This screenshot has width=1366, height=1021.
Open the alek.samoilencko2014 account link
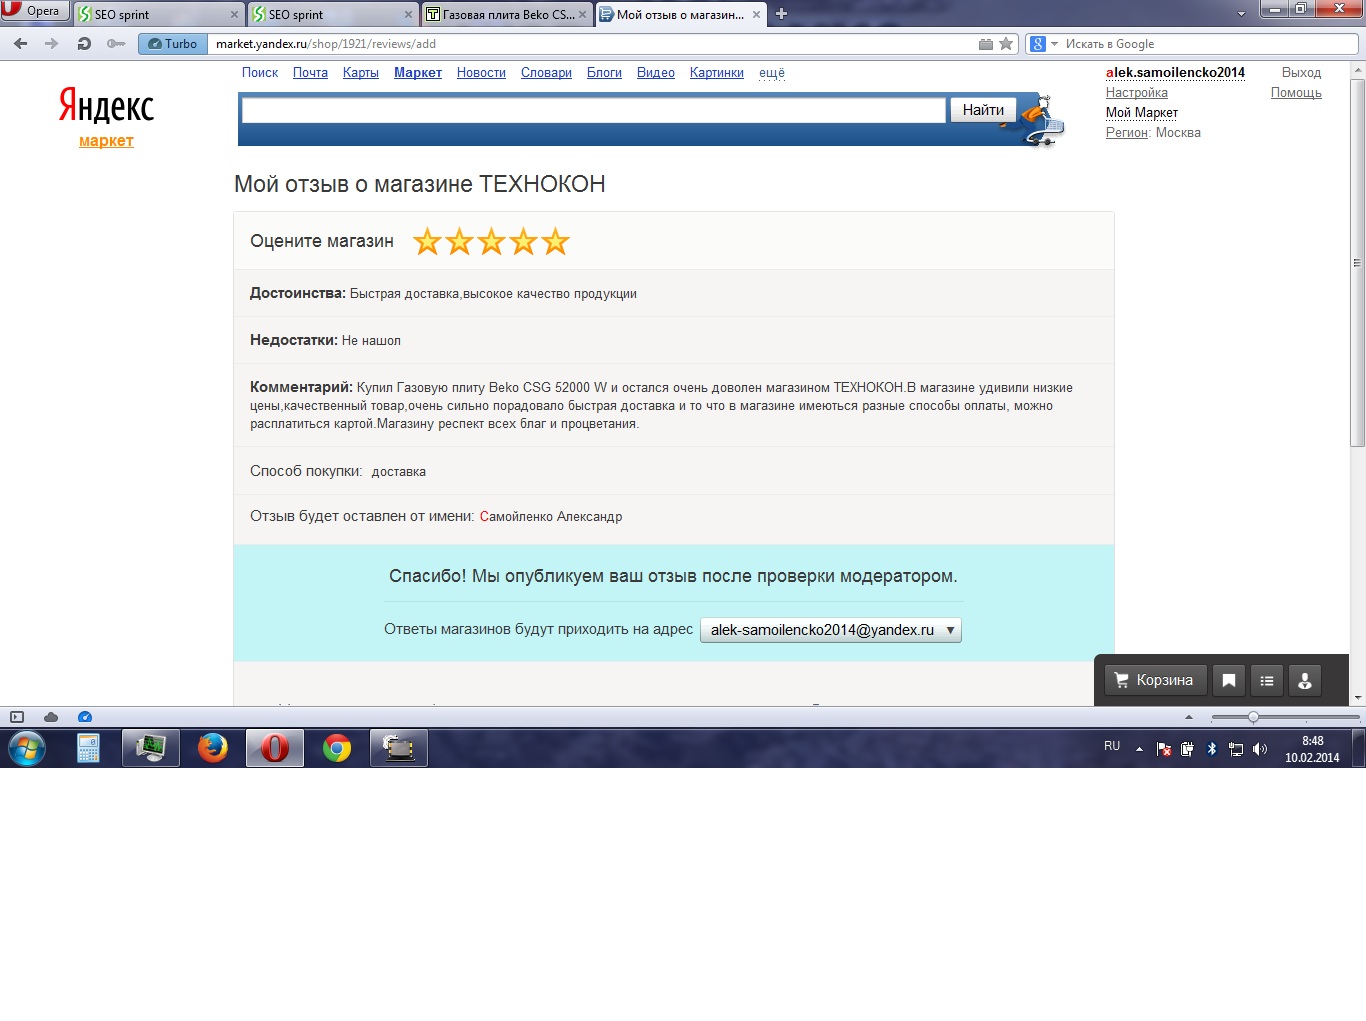(x=1175, y=73)
